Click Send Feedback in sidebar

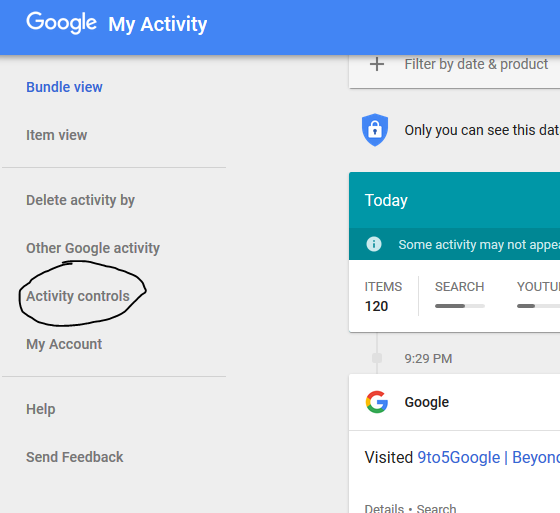point(75,457)
